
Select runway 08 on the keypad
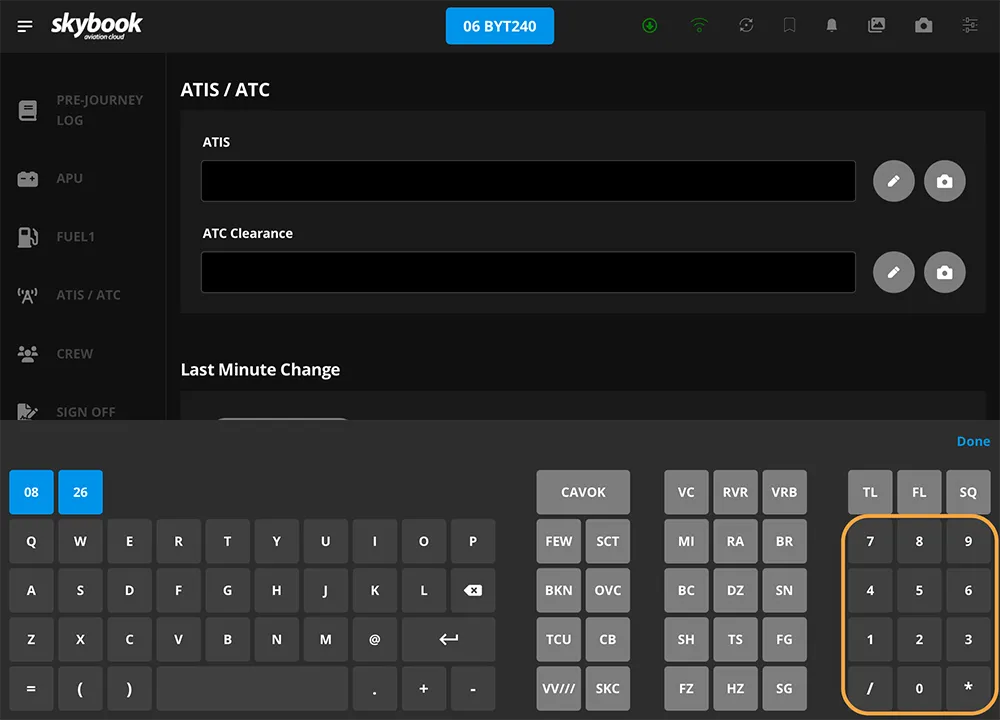coord(31,492)
